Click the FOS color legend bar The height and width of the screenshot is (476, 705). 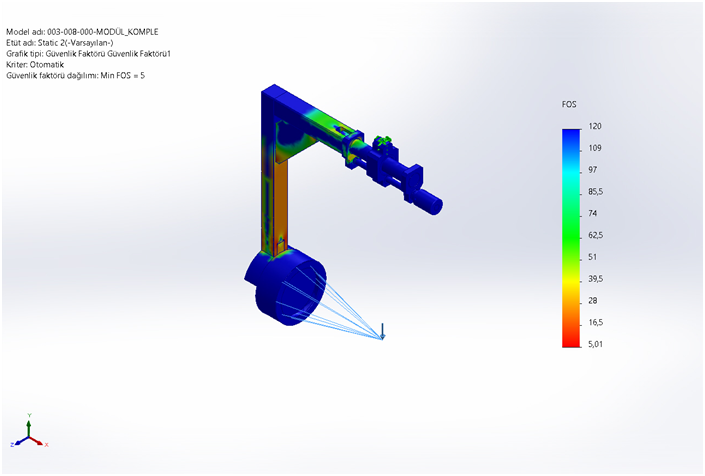[571, 238]
